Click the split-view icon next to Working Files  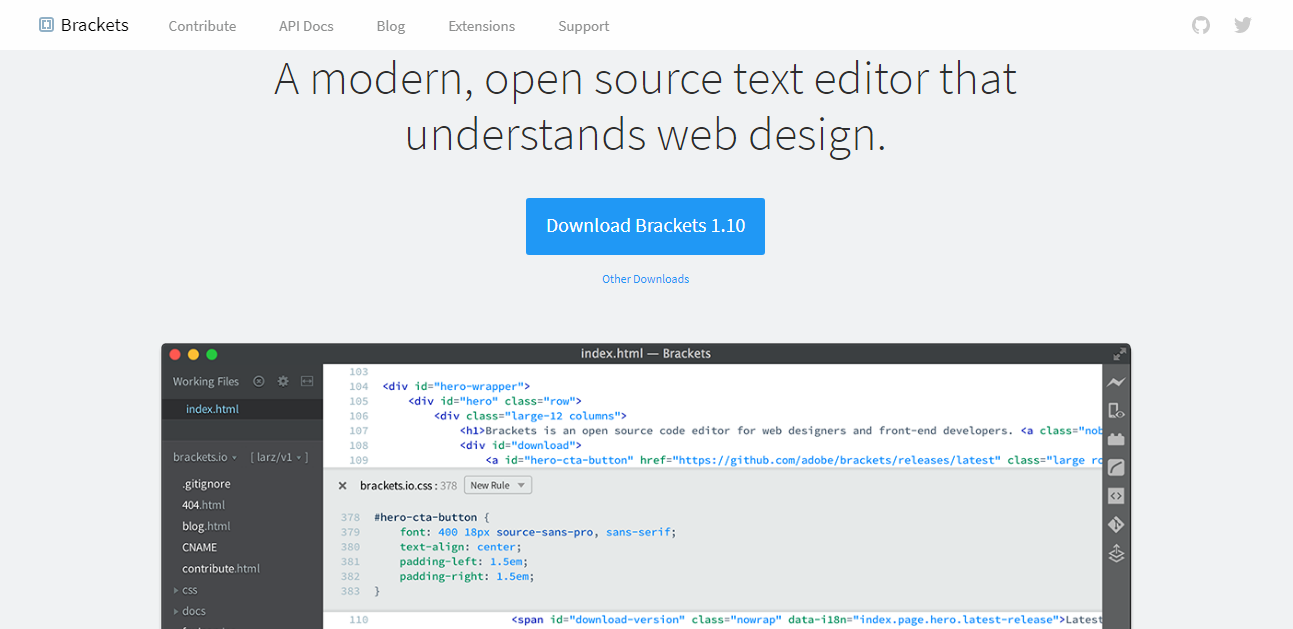306,381
